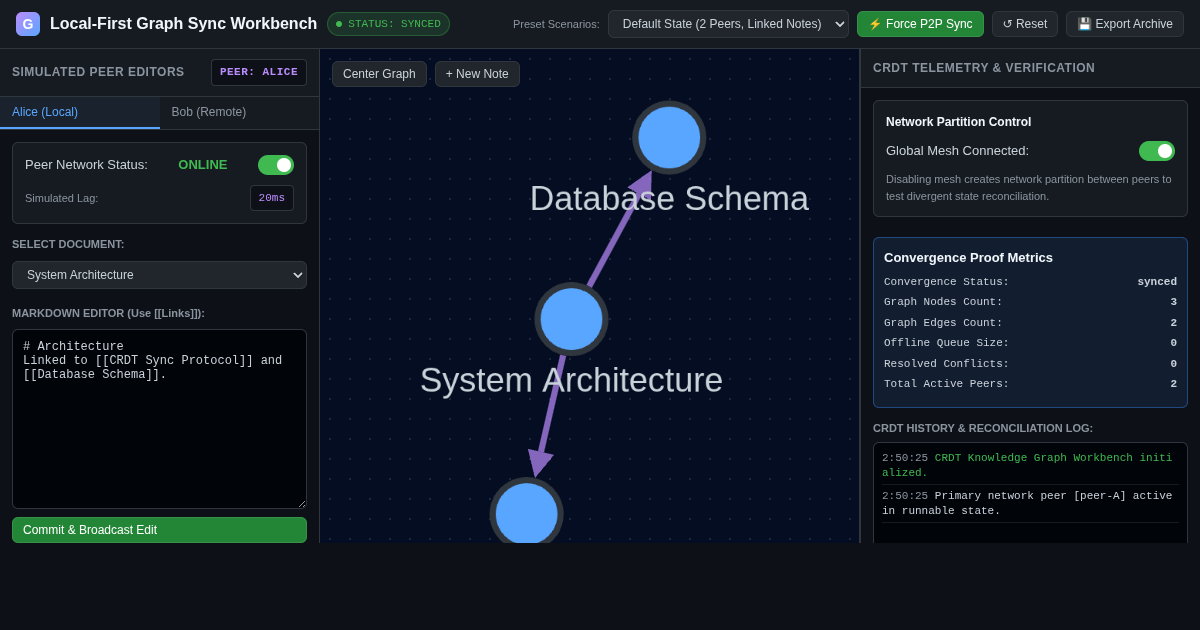This screenshot has height=630, width=1200.
Task: Click the System Architecture graph node
Action: tap(571, 319)
